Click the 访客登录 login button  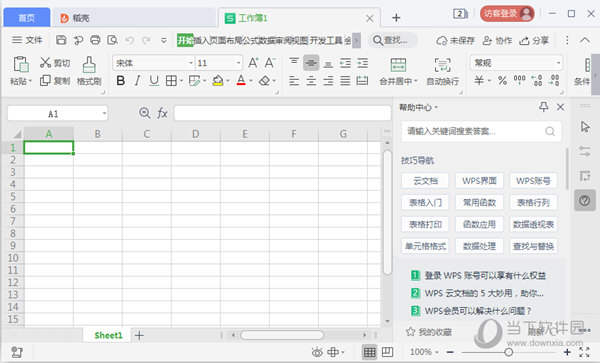[x=507, y=14]
